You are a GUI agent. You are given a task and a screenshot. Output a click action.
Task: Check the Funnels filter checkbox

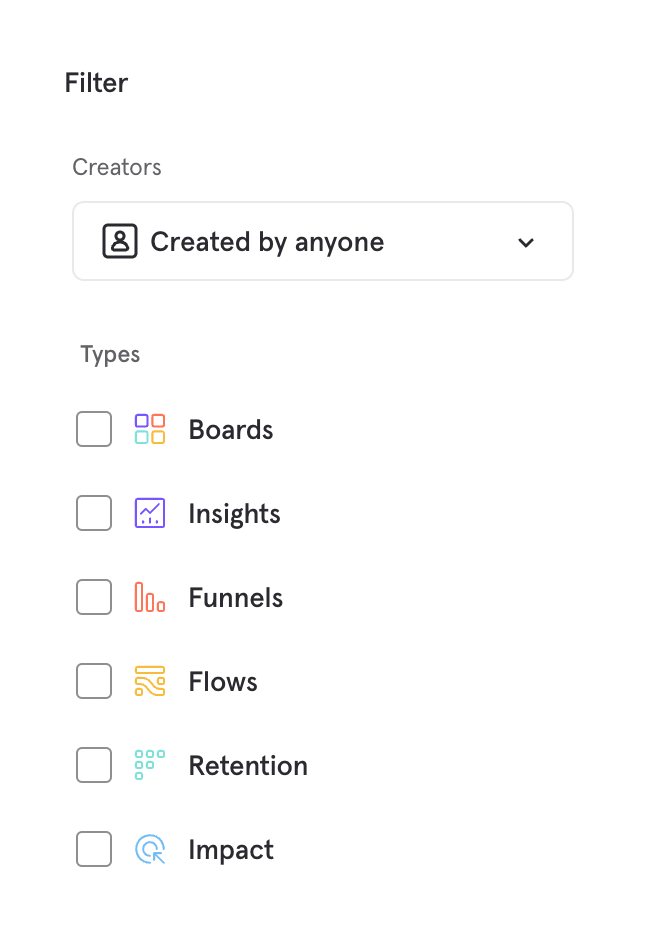tap(94, 598)
